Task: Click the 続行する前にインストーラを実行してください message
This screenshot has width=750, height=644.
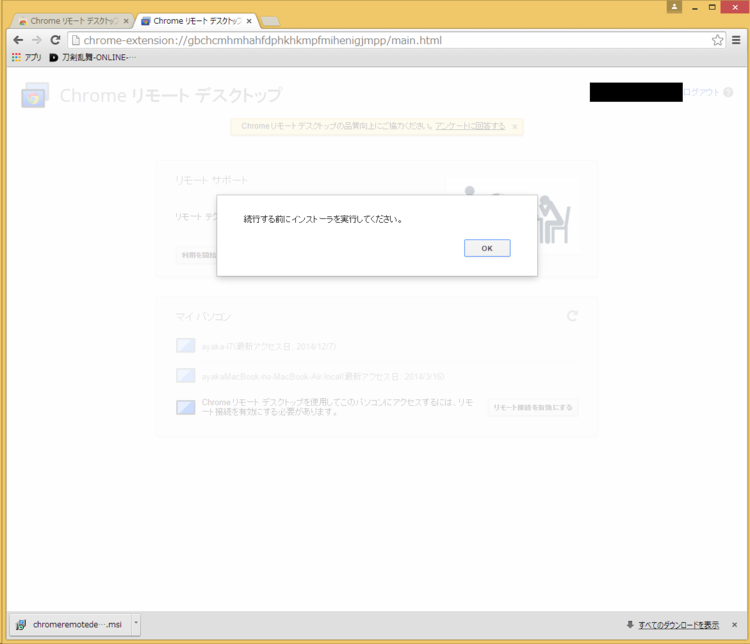Action: point(323,219)
